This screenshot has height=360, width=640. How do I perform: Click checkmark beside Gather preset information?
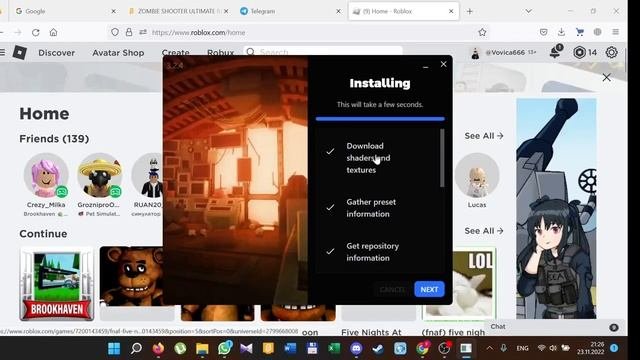[x=330, y=207]
